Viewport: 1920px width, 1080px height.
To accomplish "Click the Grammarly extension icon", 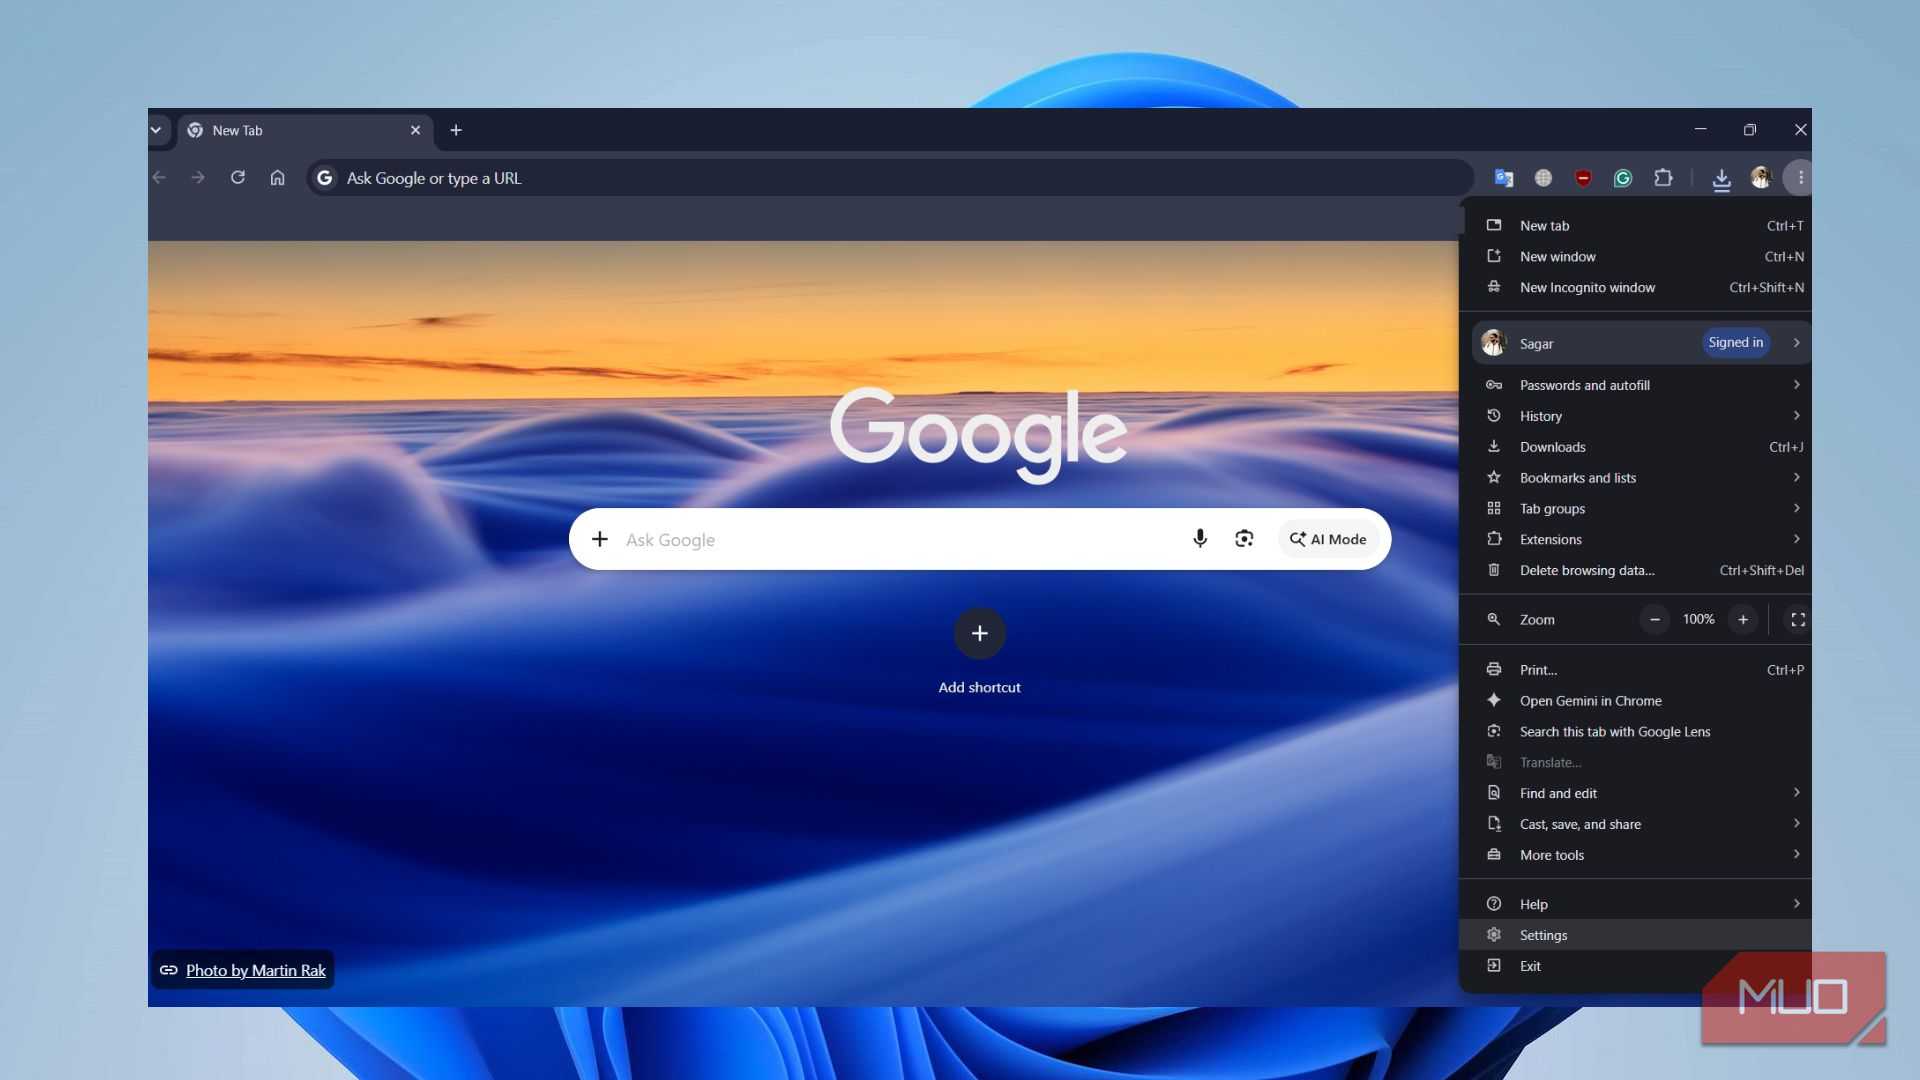I will [1623, 178].
